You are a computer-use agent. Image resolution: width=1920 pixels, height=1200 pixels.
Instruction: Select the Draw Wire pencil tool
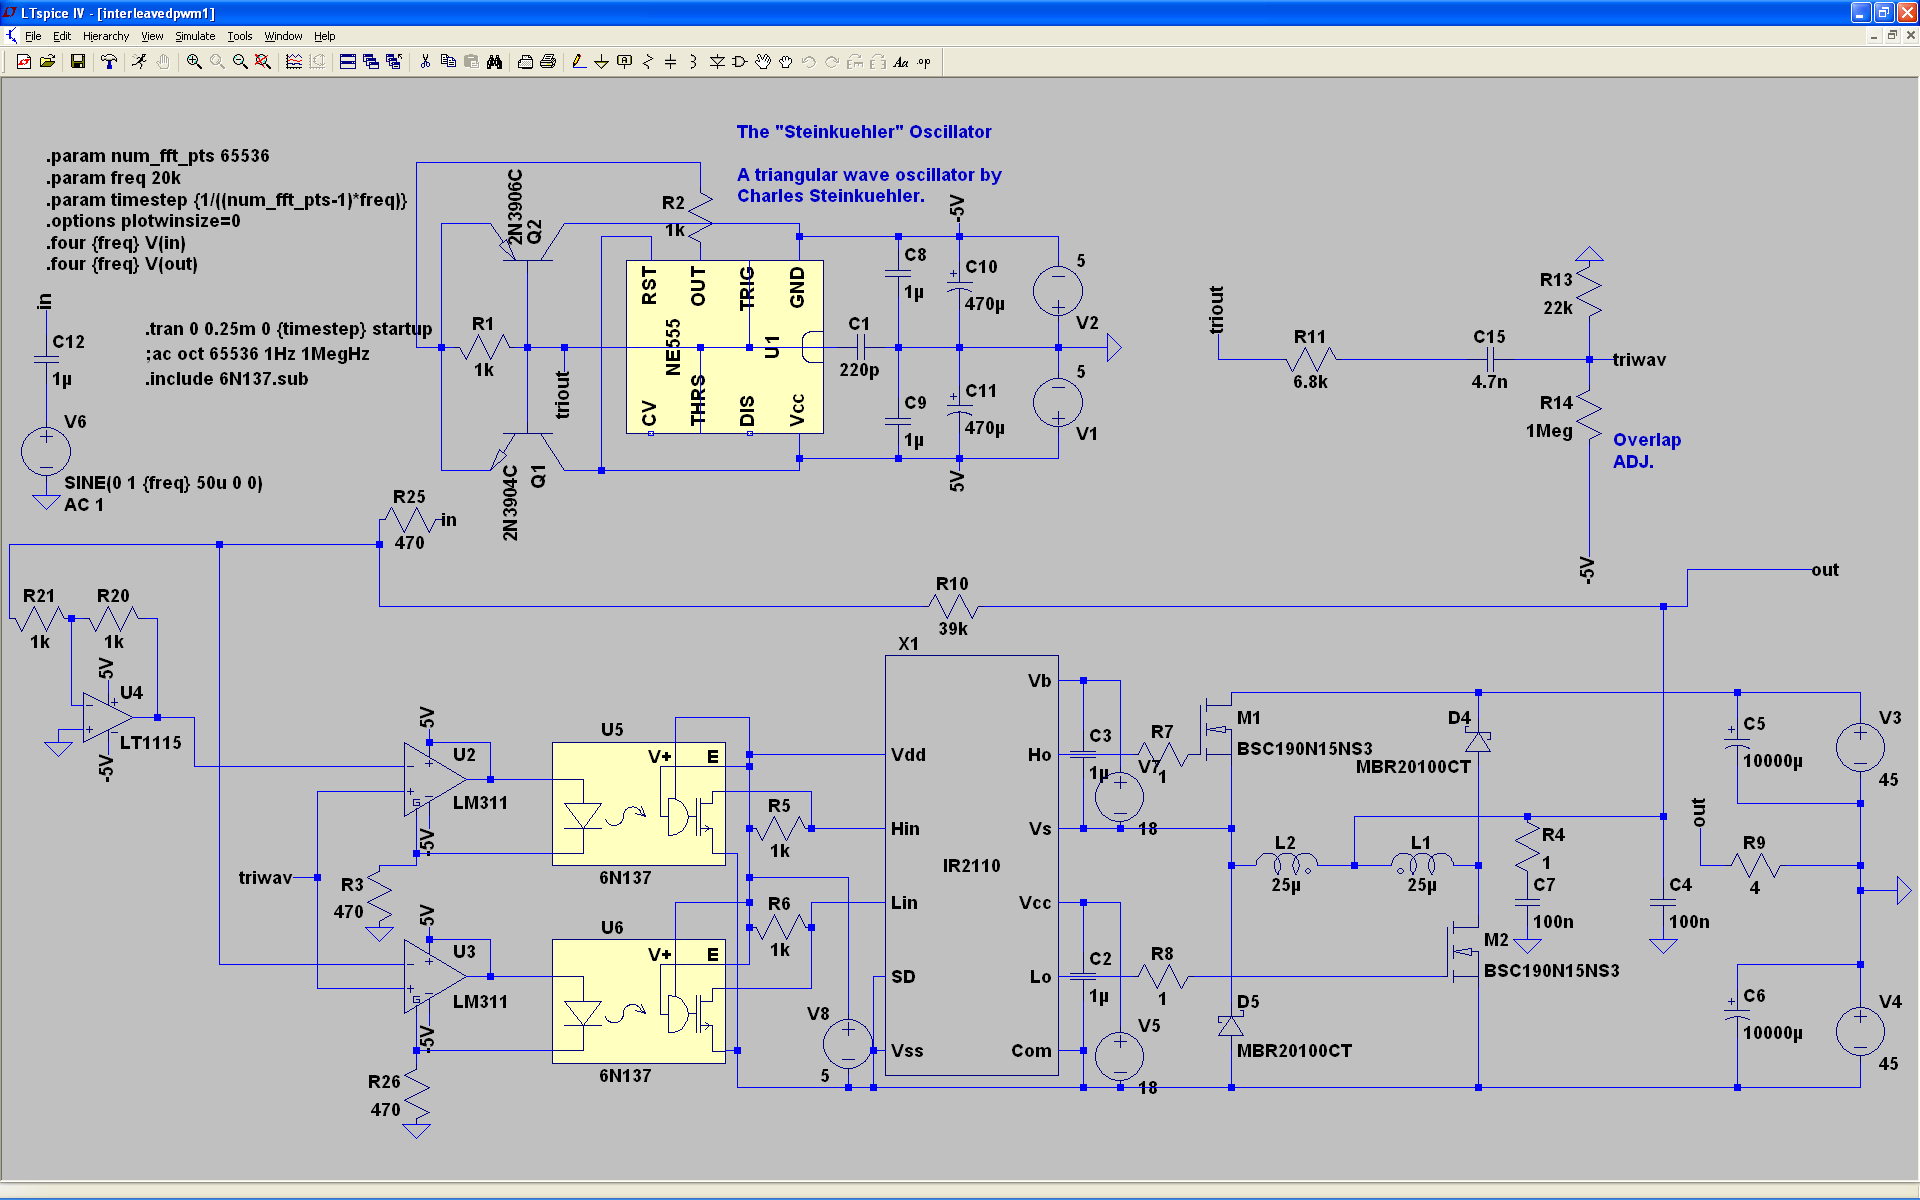click(579, 62)
